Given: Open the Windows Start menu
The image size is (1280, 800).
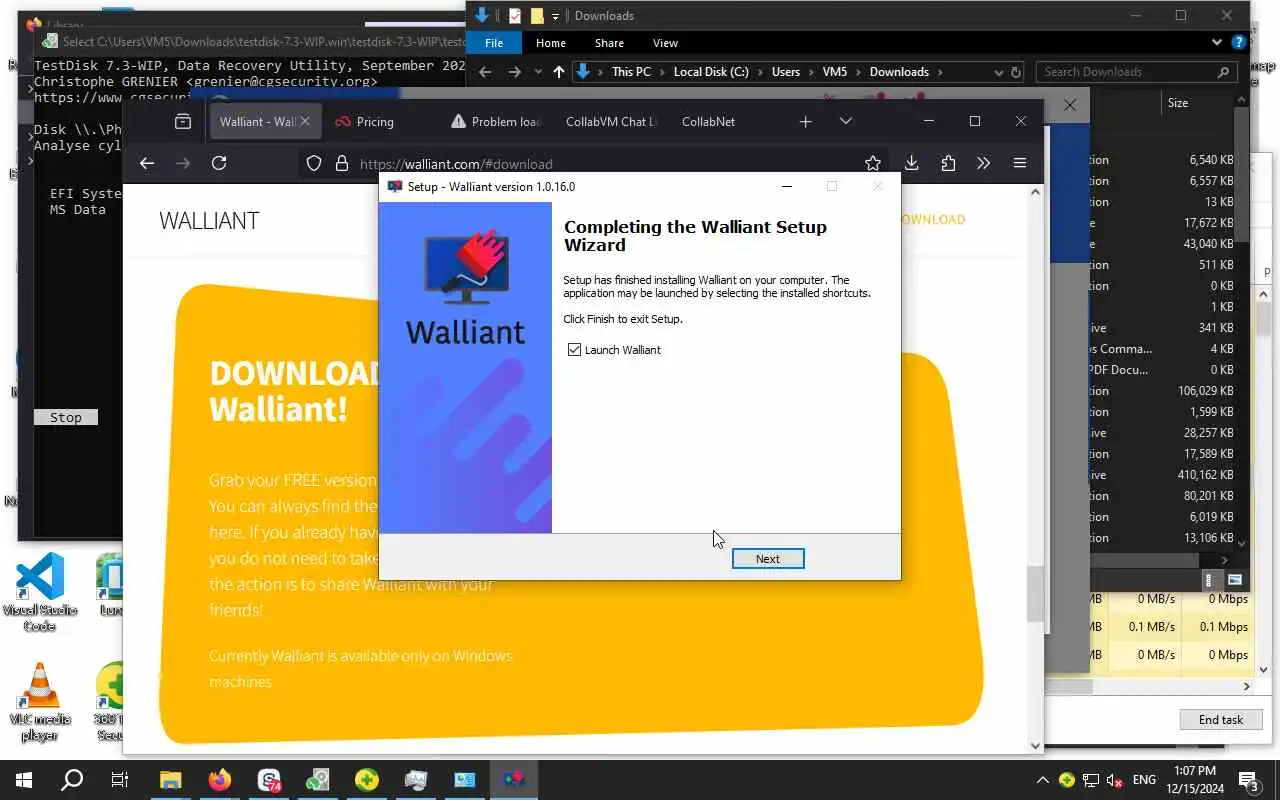Looking at the screenshot, I should [x=24, y=780].
